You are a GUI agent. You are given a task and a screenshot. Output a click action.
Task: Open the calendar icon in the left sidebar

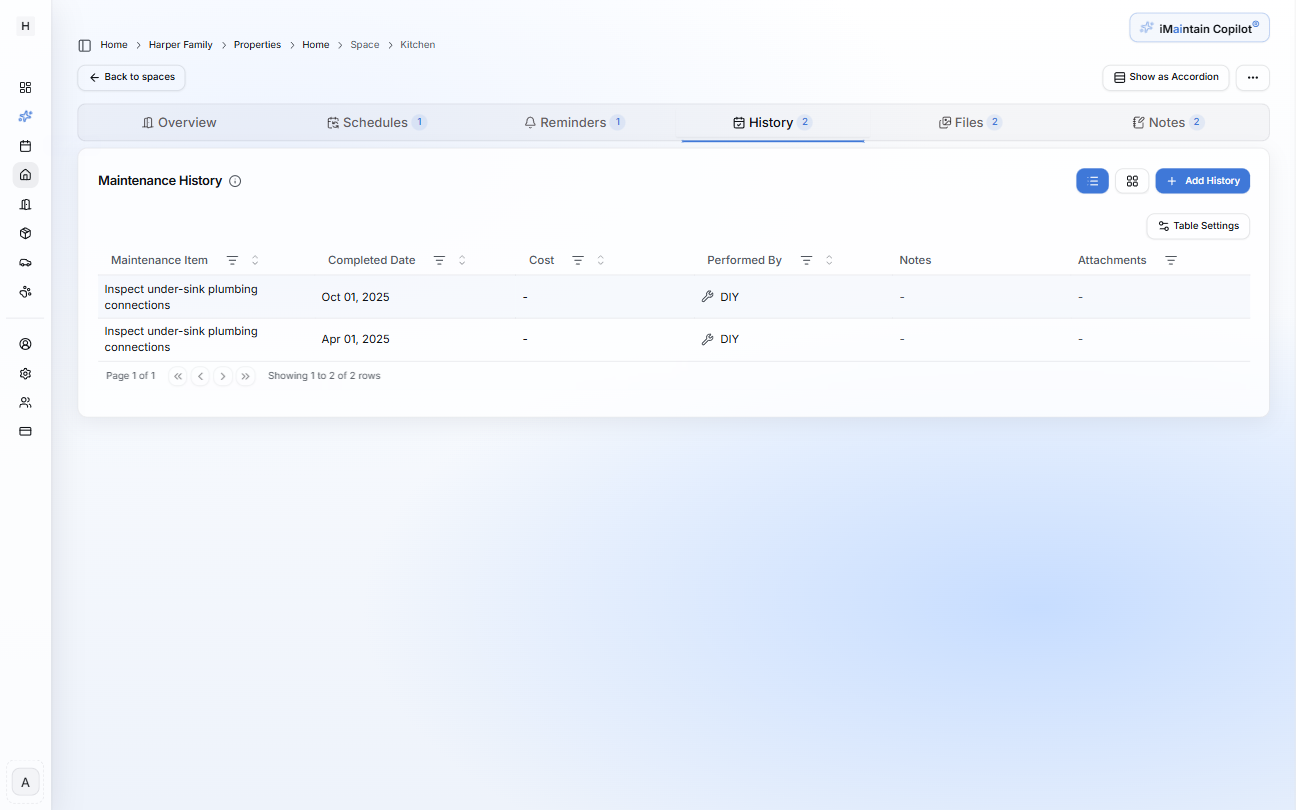coord(25,145)
